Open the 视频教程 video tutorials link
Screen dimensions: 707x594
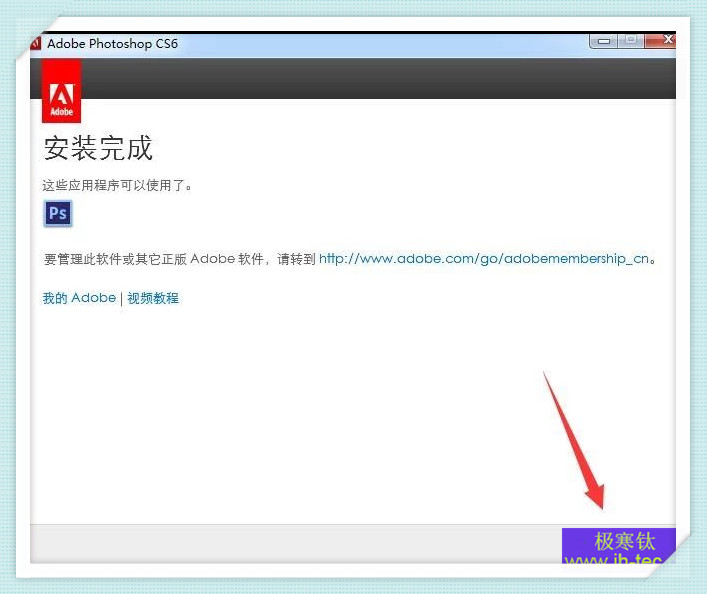[x=153, y=298]
